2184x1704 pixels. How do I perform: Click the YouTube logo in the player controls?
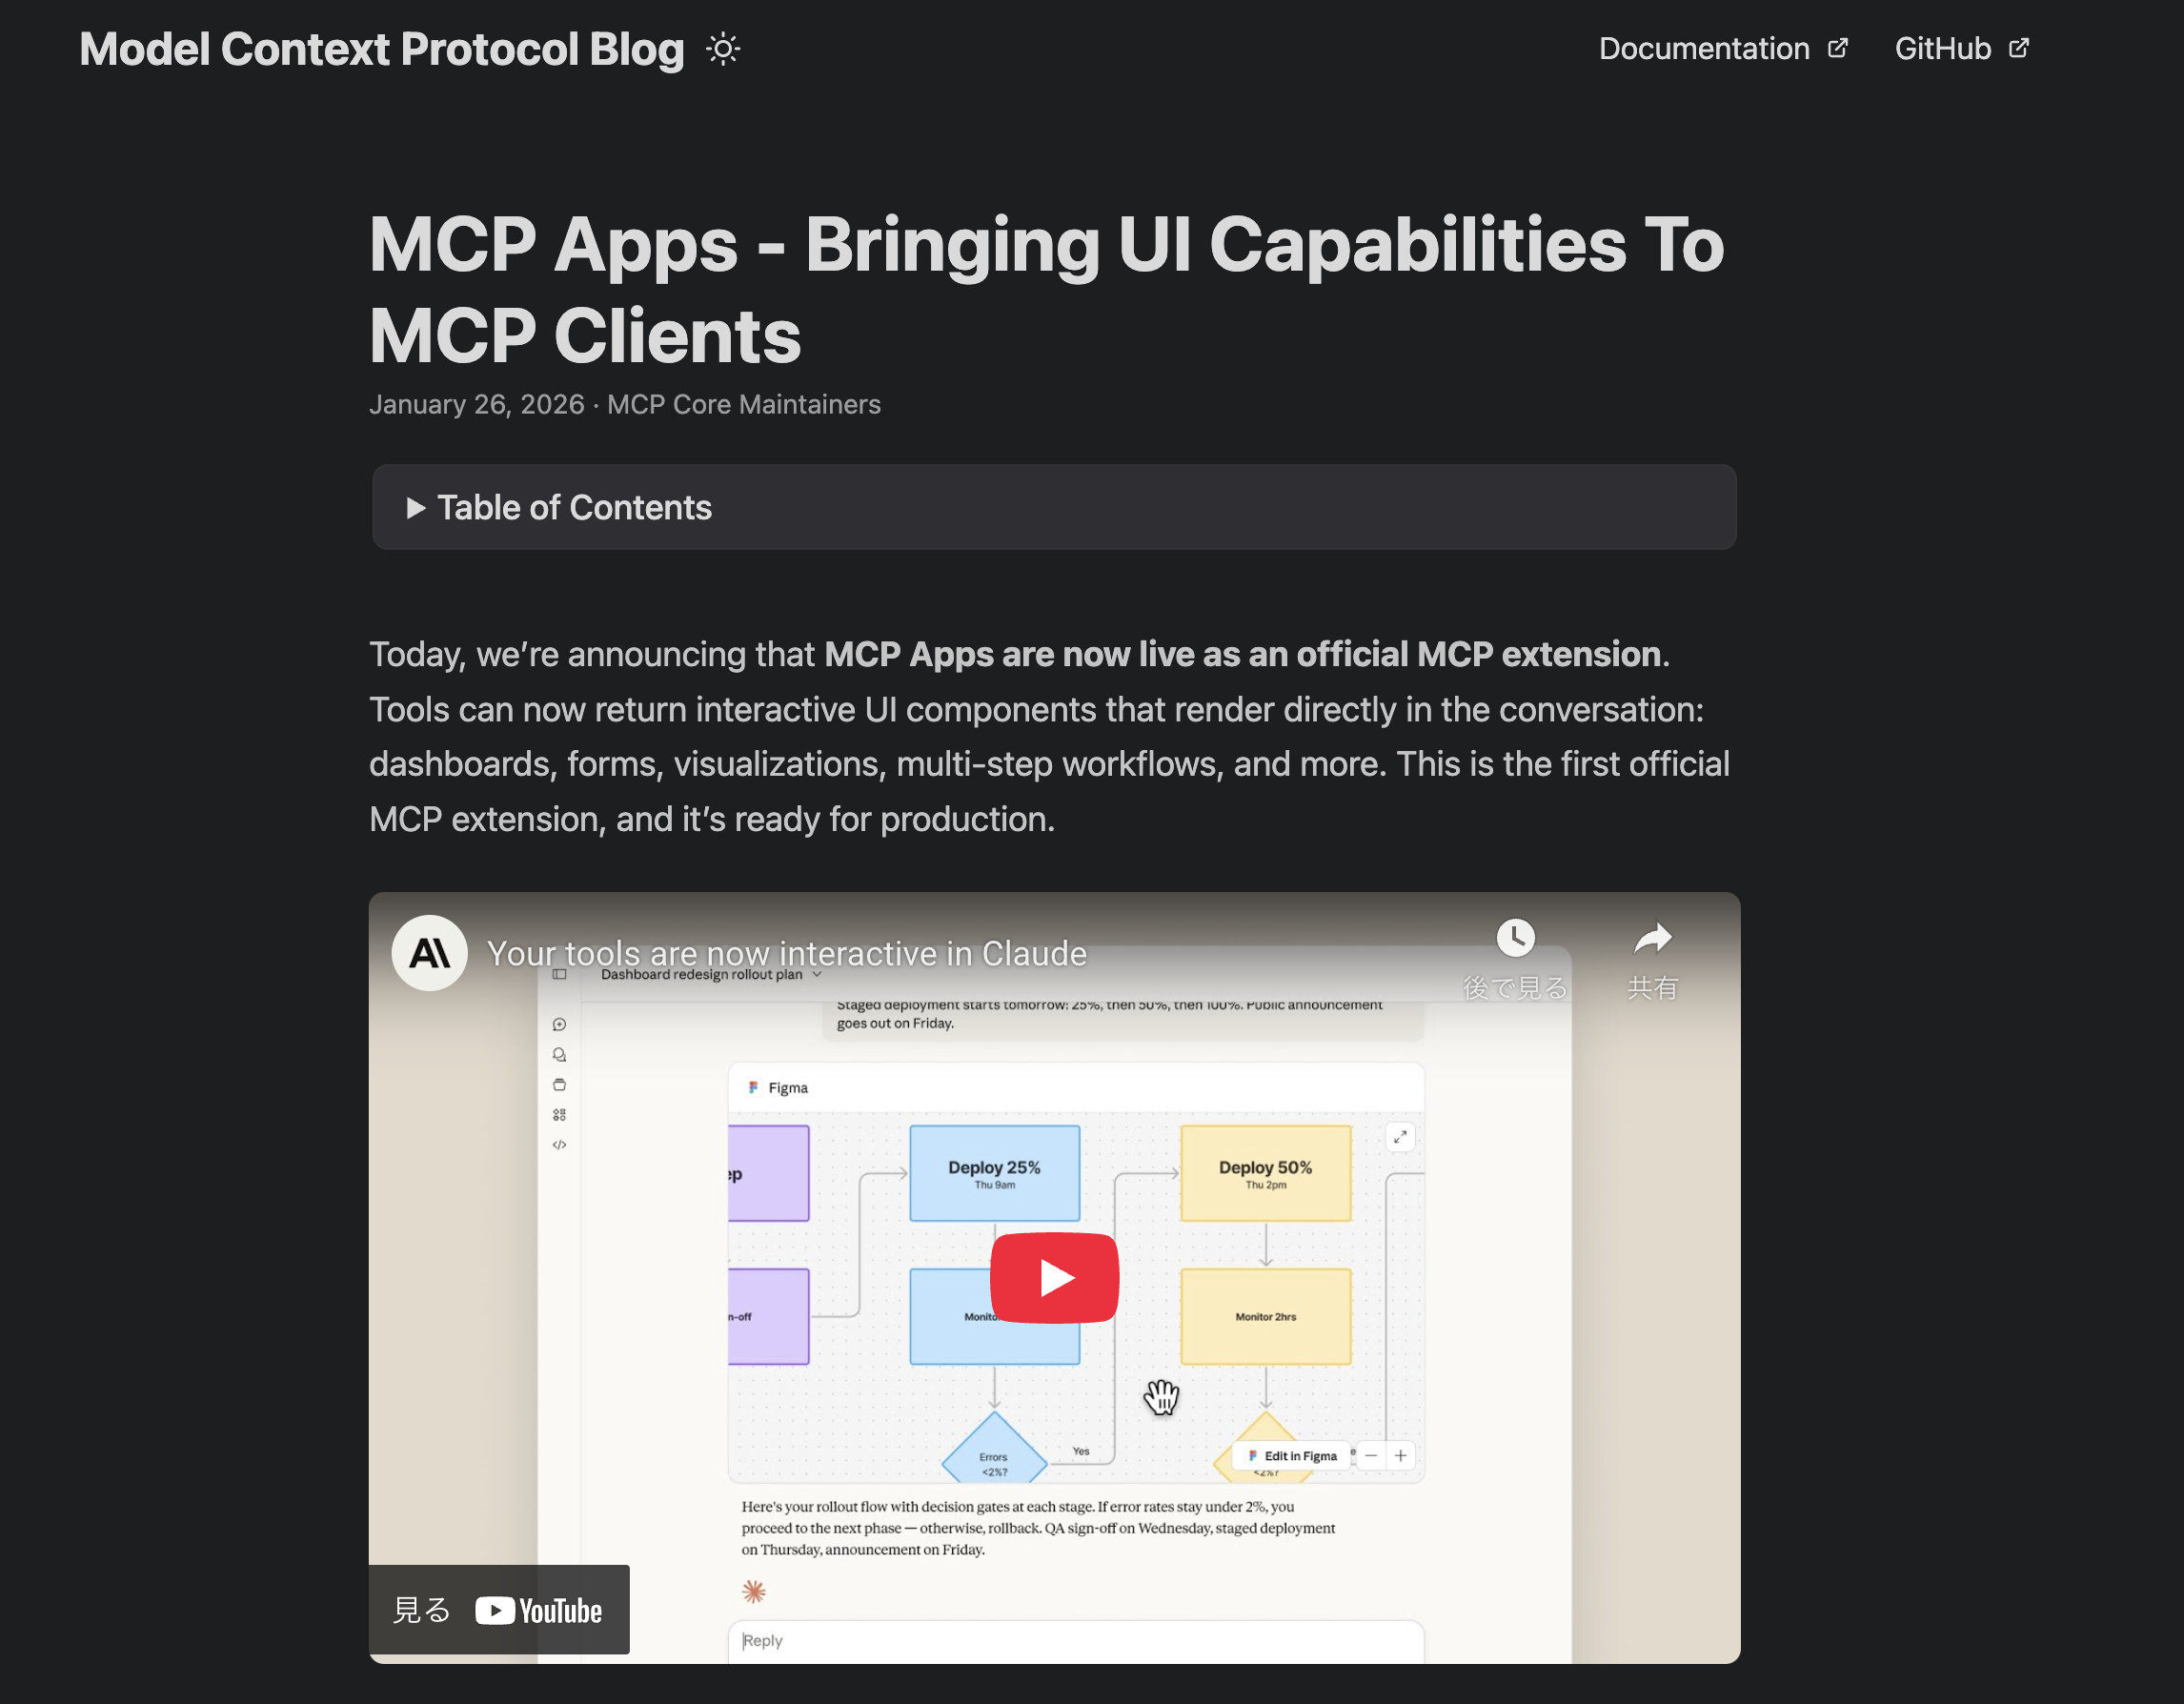pos(541,1610)
